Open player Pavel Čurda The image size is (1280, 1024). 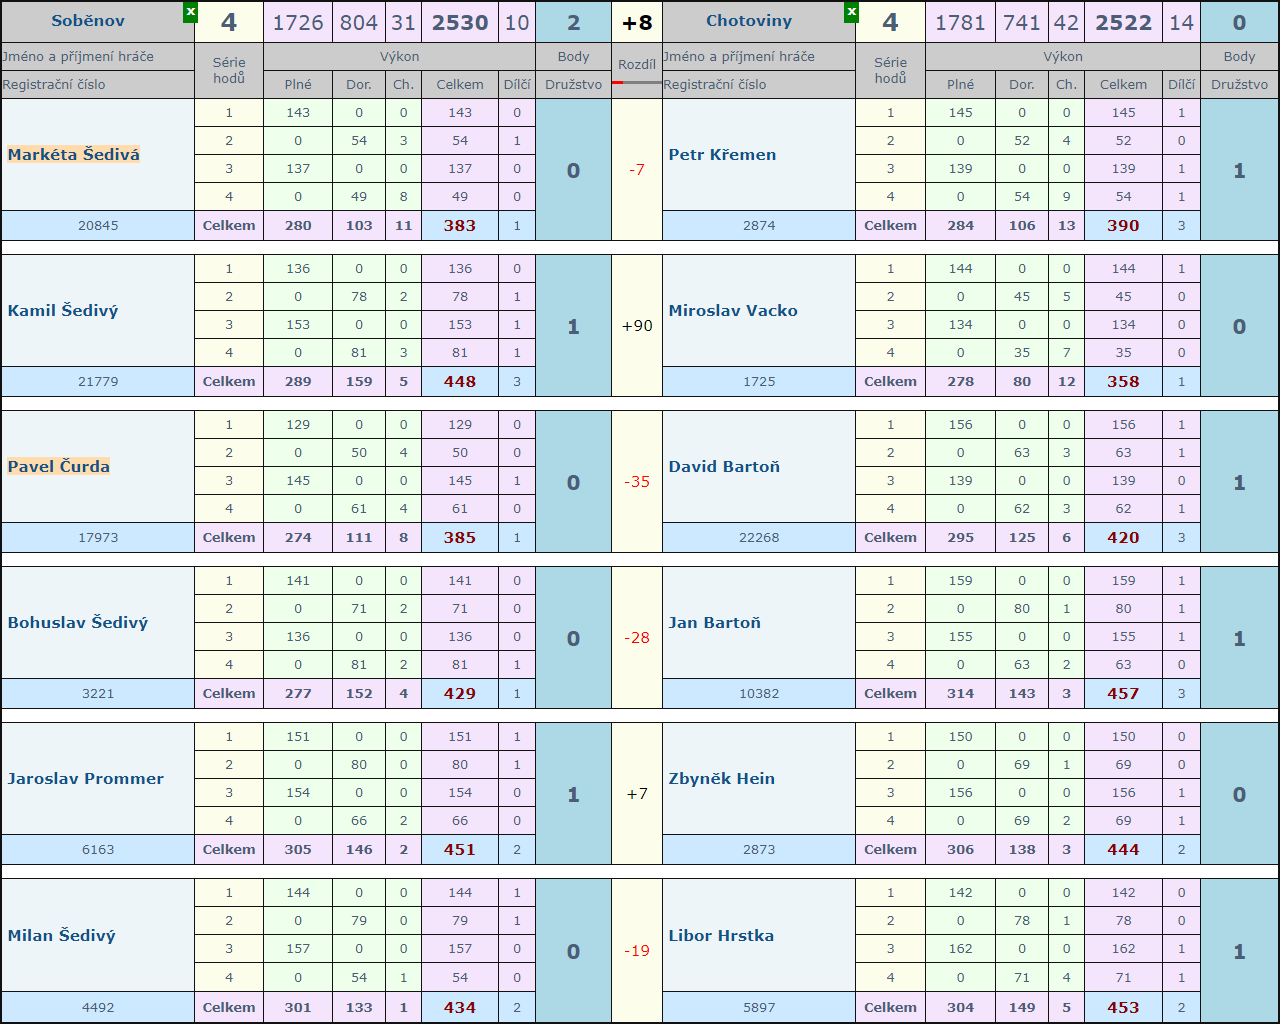tap(59, 466)
